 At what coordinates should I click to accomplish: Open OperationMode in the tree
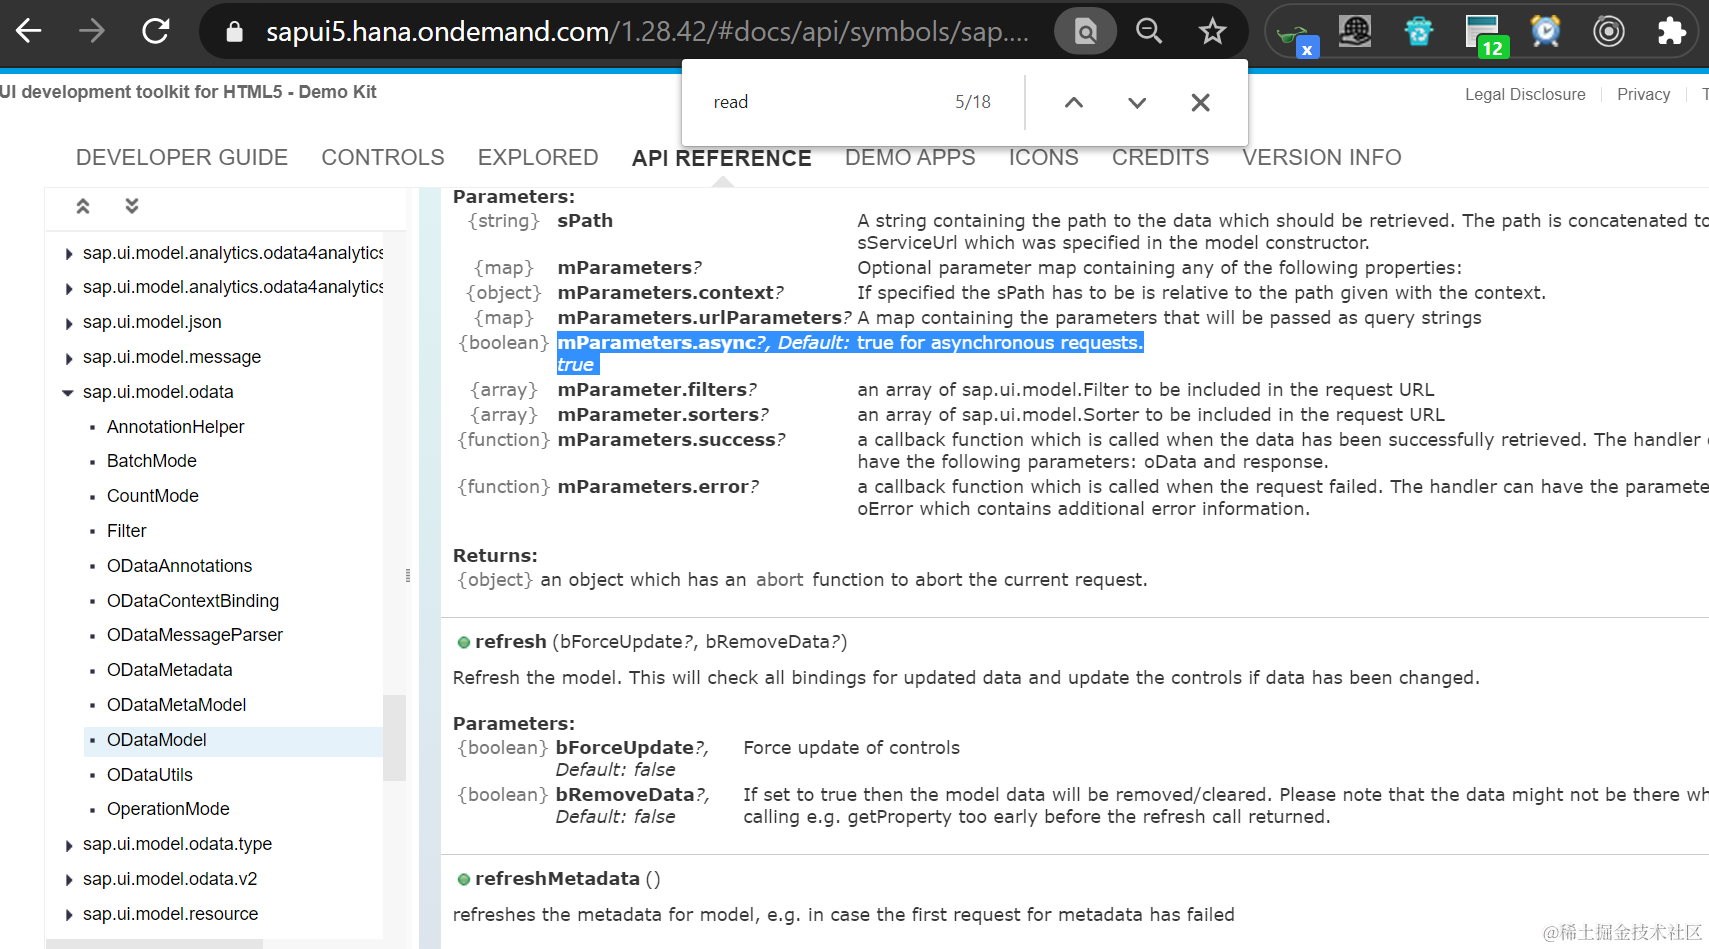click(168, 809)
